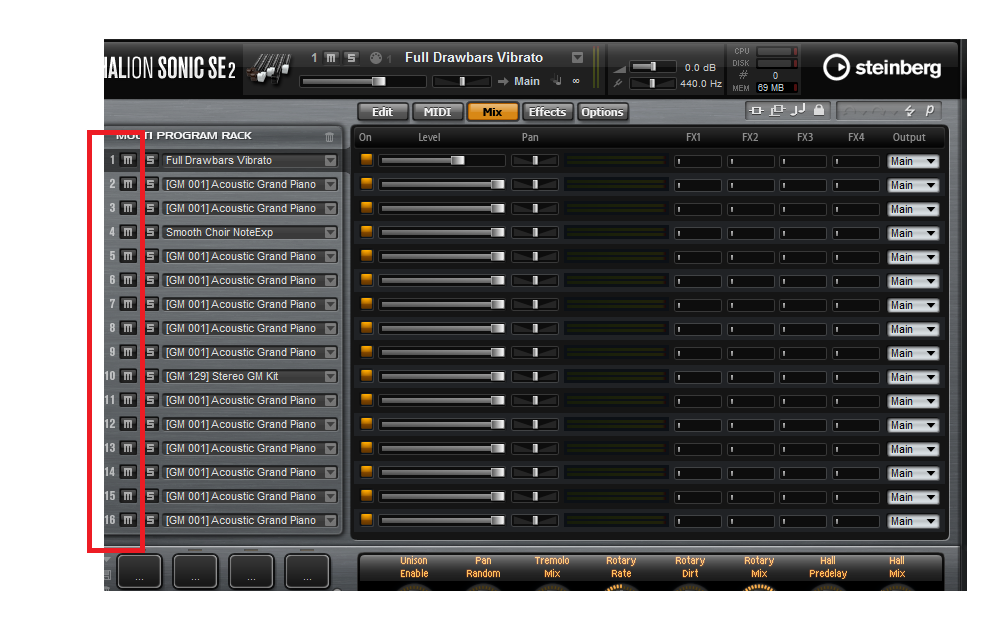Click the master tune slider beside 440.0 Hz

pos(652,83)
